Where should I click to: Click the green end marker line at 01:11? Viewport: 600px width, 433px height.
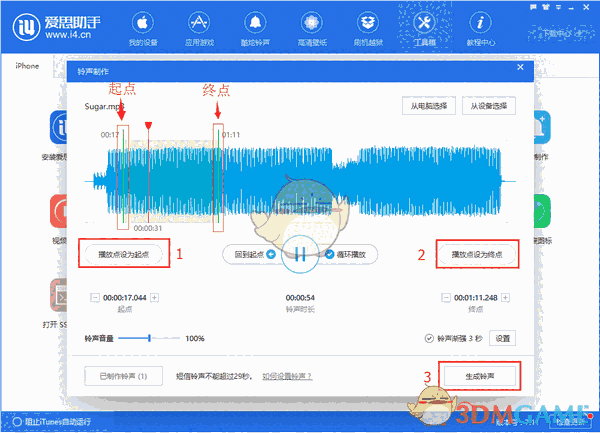pos(218,177)
